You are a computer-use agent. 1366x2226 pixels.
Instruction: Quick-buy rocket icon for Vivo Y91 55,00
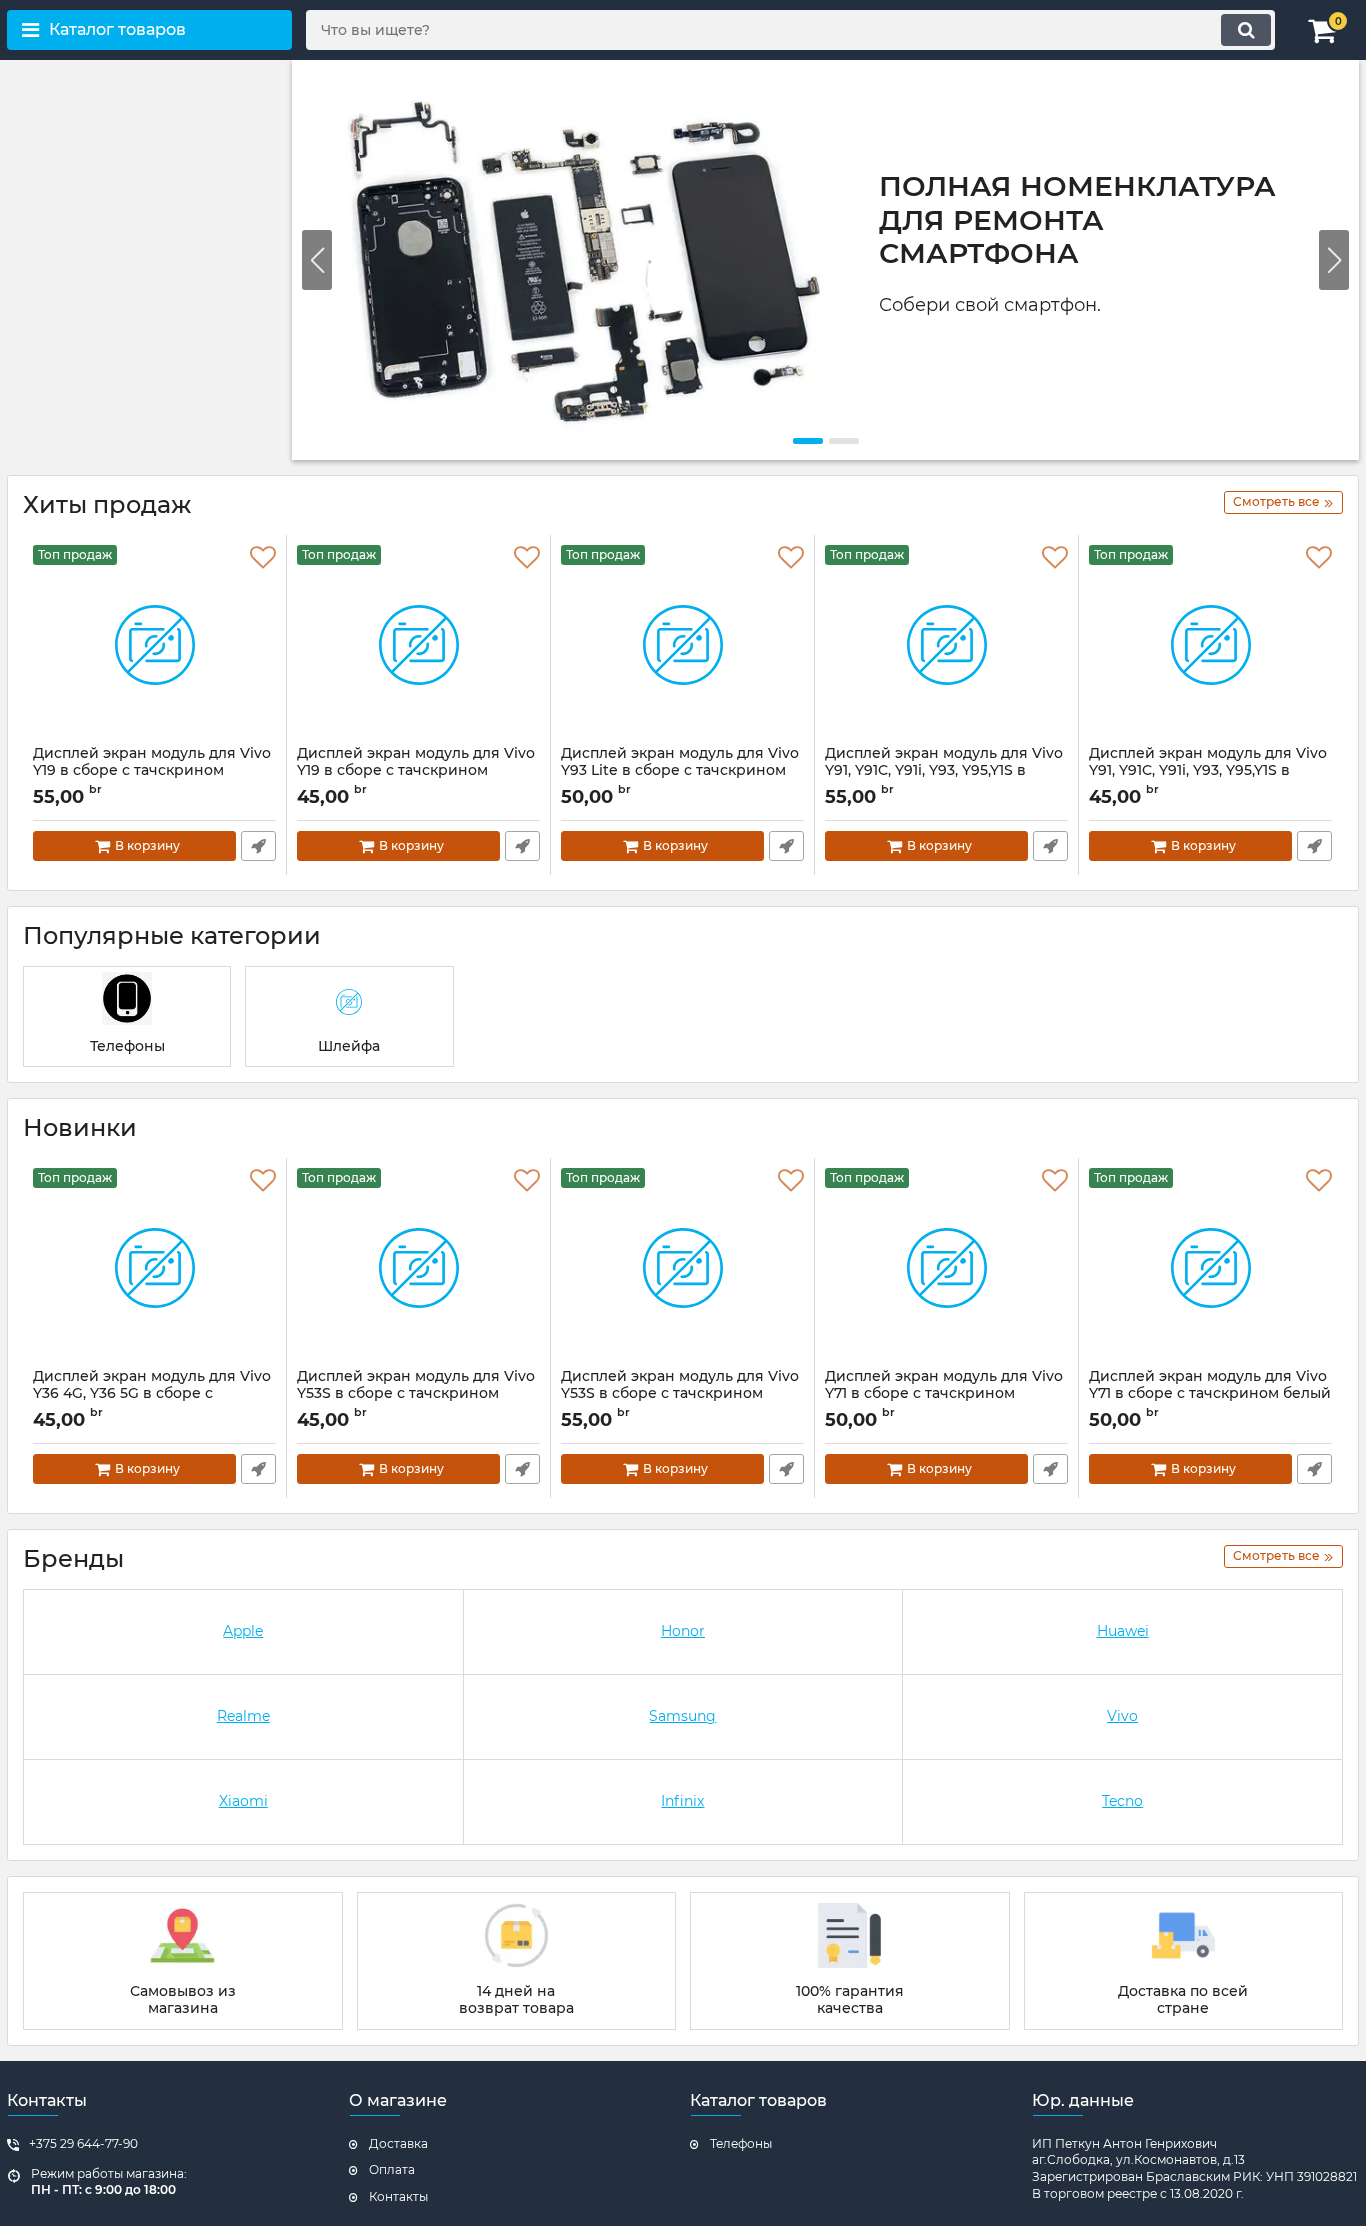[x=1050, y=846]
